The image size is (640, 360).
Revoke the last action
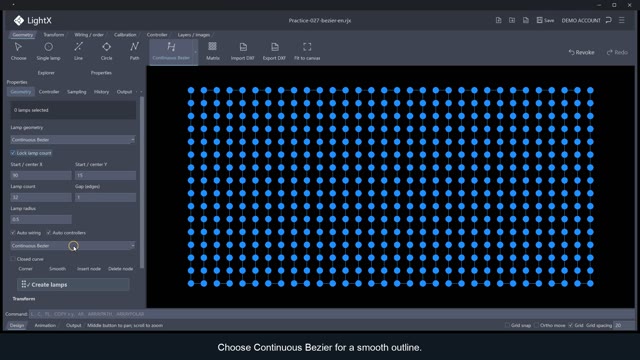[x=582, y=52]
